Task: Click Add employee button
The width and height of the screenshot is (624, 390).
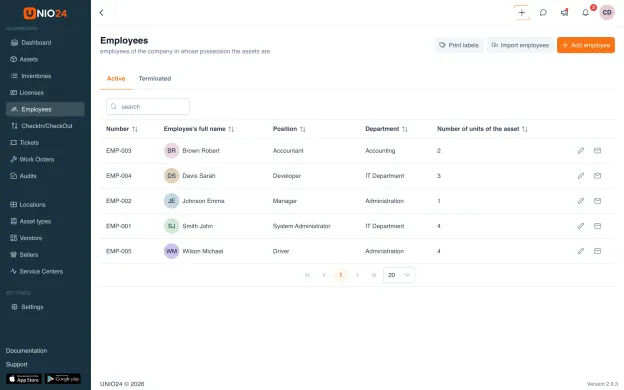Action: coord(586,45)
